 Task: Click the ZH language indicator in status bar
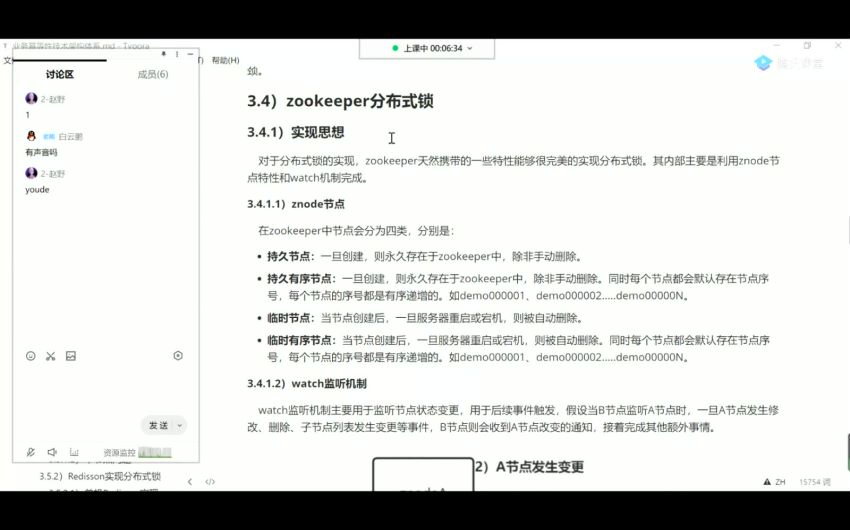point(780,482)
